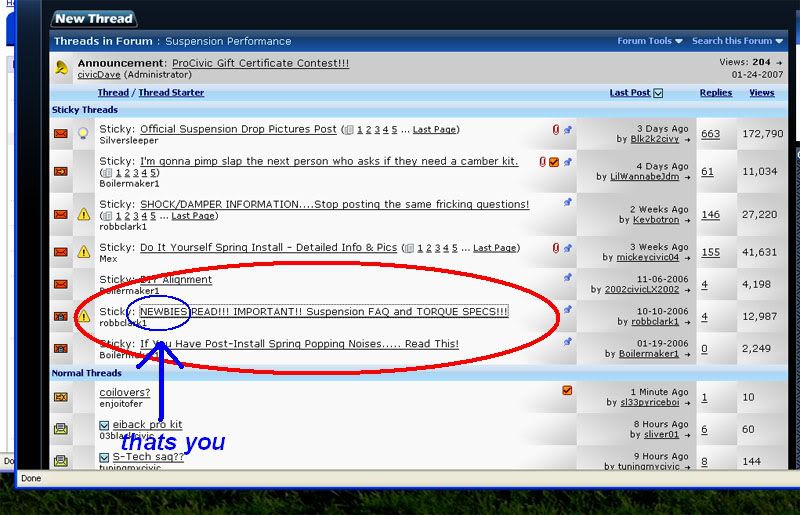Image resolution: width=800 pixels, height=515 pixels.
Task: Open Kevbotron's profile link
Action: 656,220
